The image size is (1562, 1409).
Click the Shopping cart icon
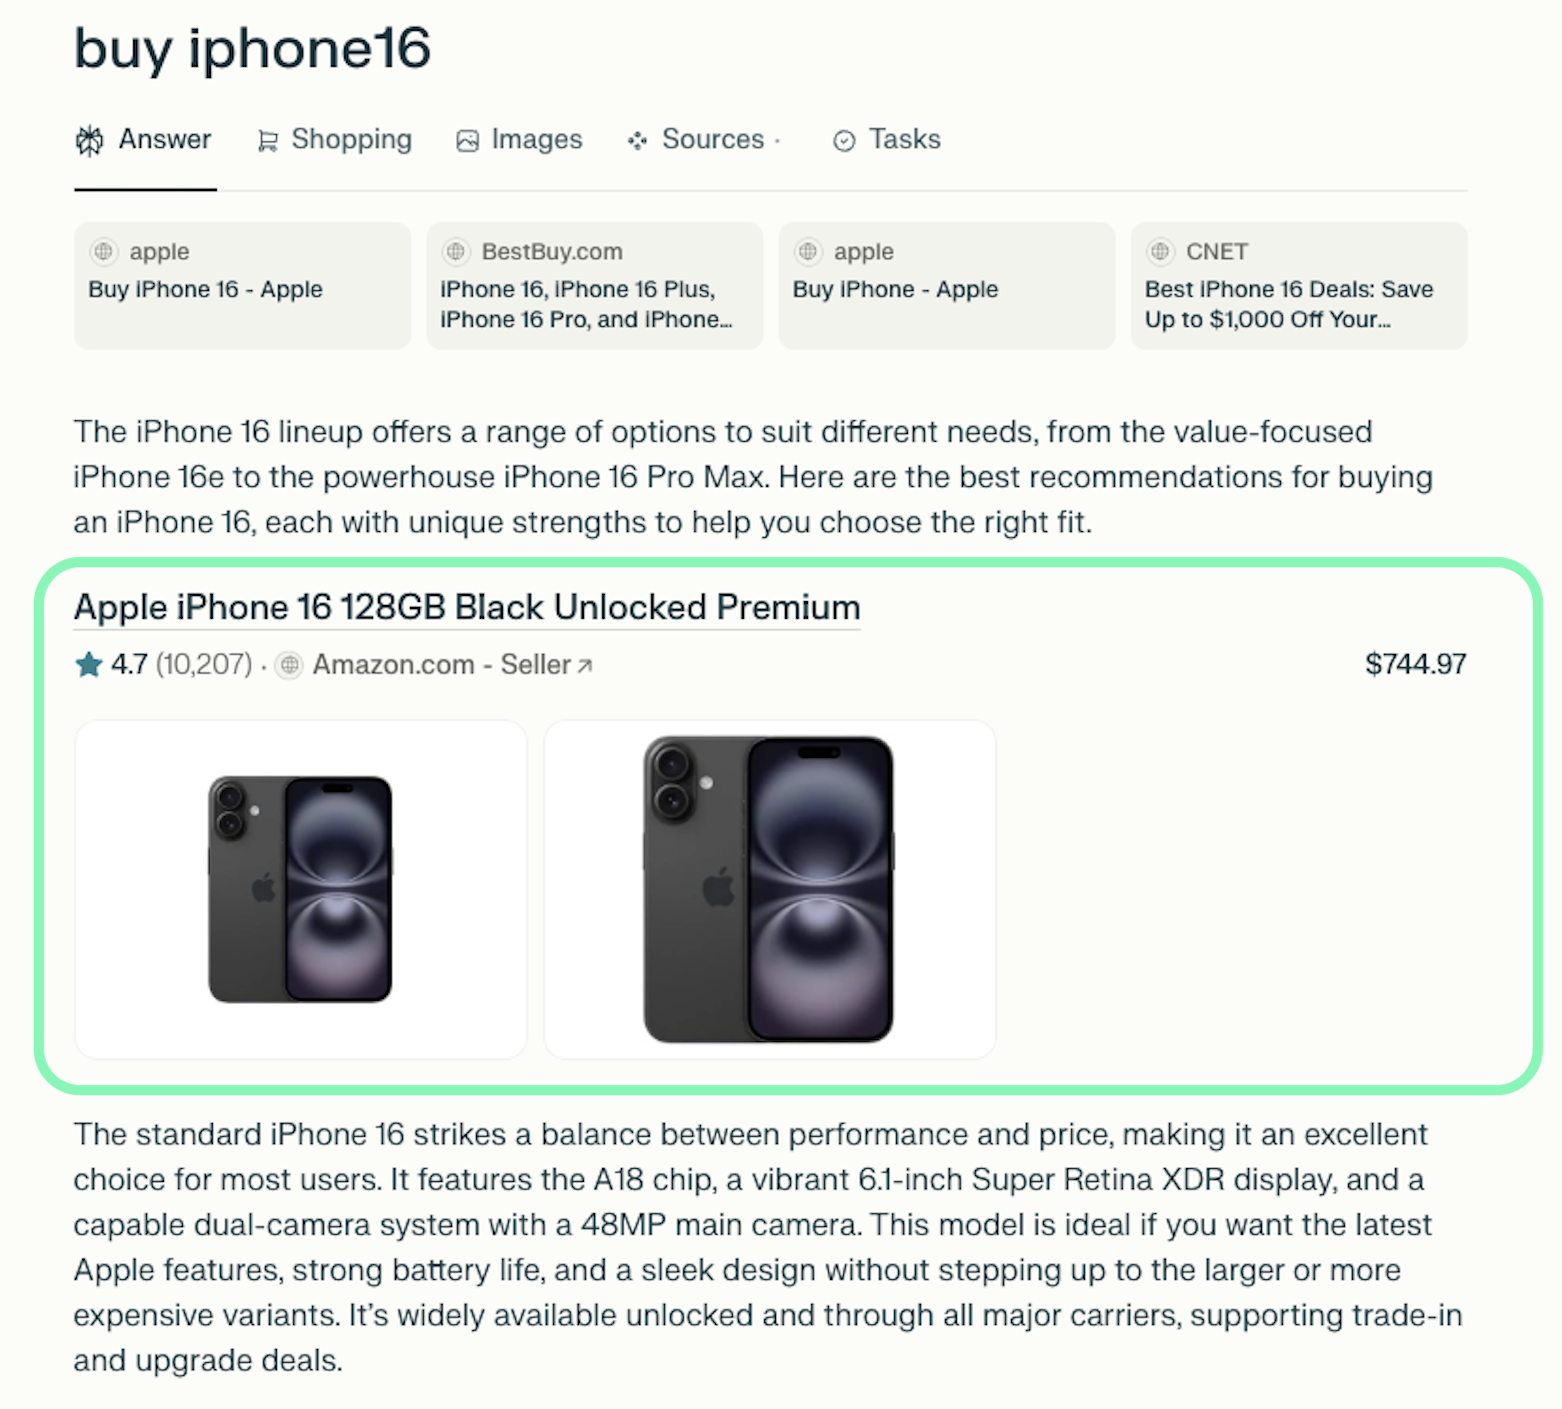pyautogui.click(x=267, y=141)
